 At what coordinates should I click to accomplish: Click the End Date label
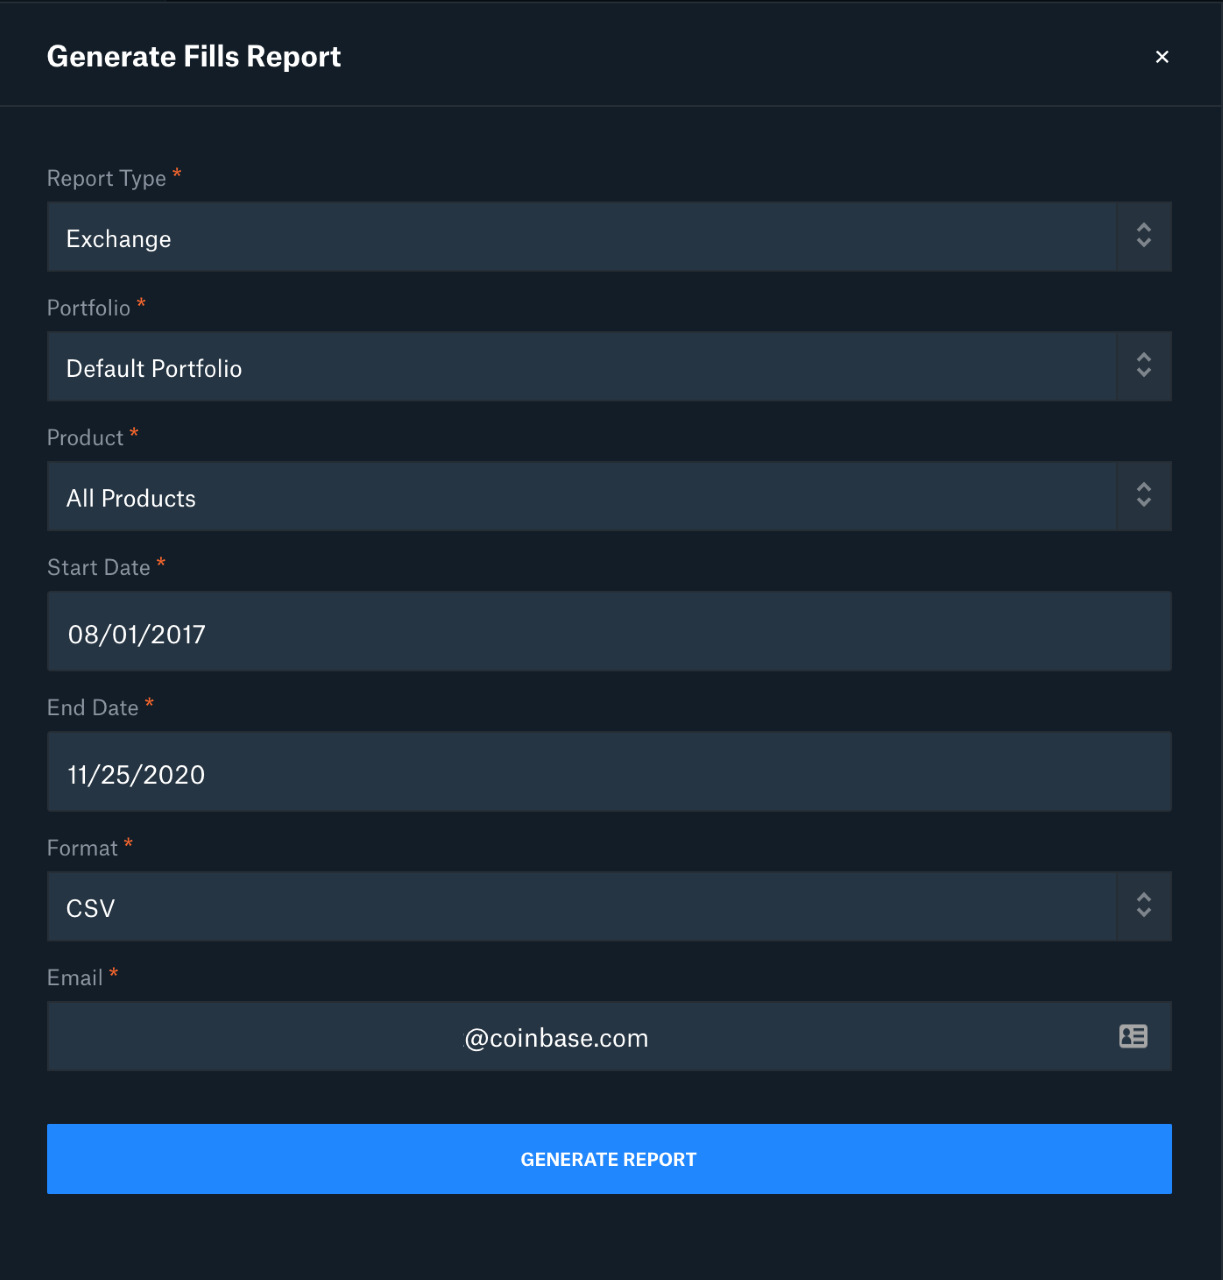tap(93, 708)
